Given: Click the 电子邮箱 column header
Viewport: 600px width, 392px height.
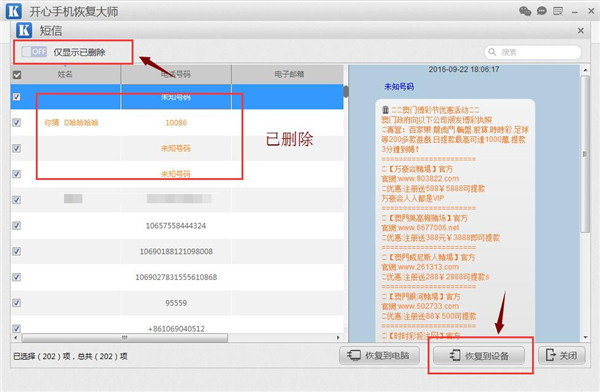Looking at the screenshot, I should coord(289,74).
